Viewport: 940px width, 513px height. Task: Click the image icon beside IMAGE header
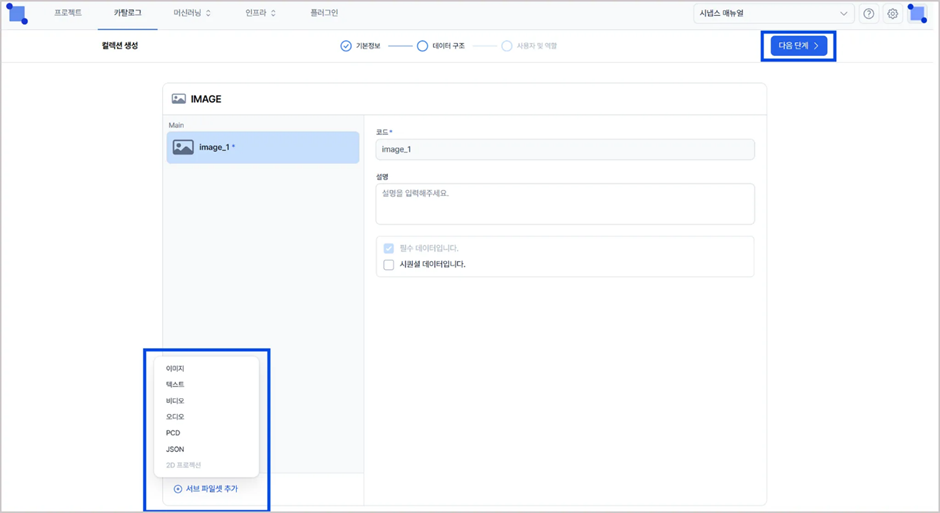coord(179,99)
